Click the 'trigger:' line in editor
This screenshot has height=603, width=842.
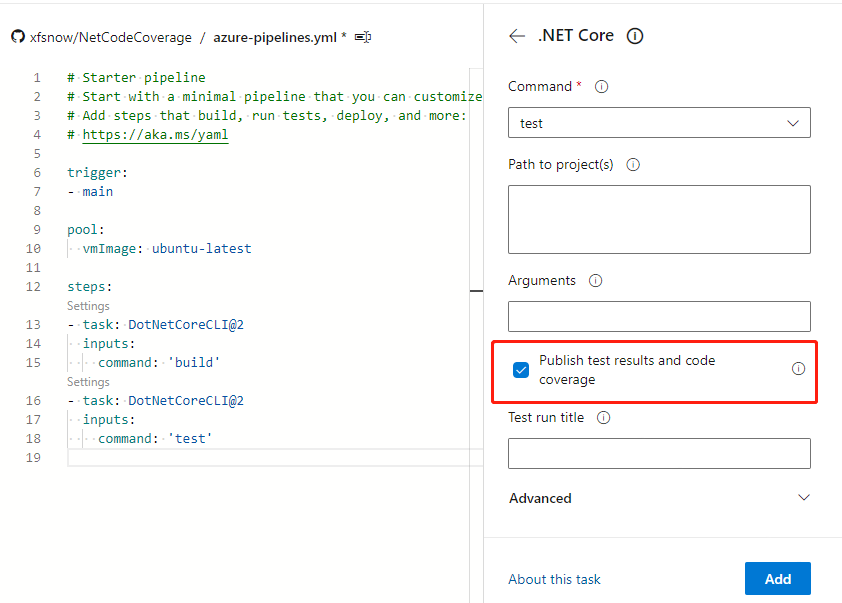[97, 172]
